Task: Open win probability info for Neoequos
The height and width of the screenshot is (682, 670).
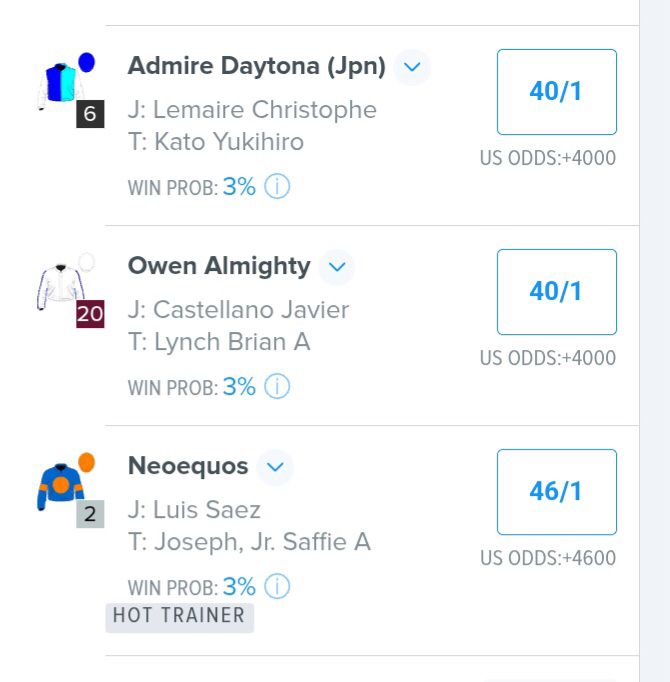Action: (x=277, y=587)
